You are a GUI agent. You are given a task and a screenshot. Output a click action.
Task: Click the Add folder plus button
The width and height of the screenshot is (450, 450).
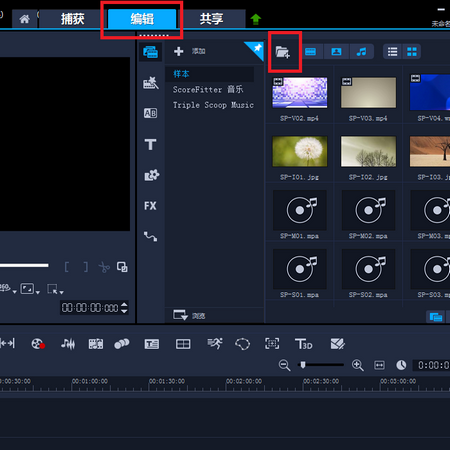[189, 51]
